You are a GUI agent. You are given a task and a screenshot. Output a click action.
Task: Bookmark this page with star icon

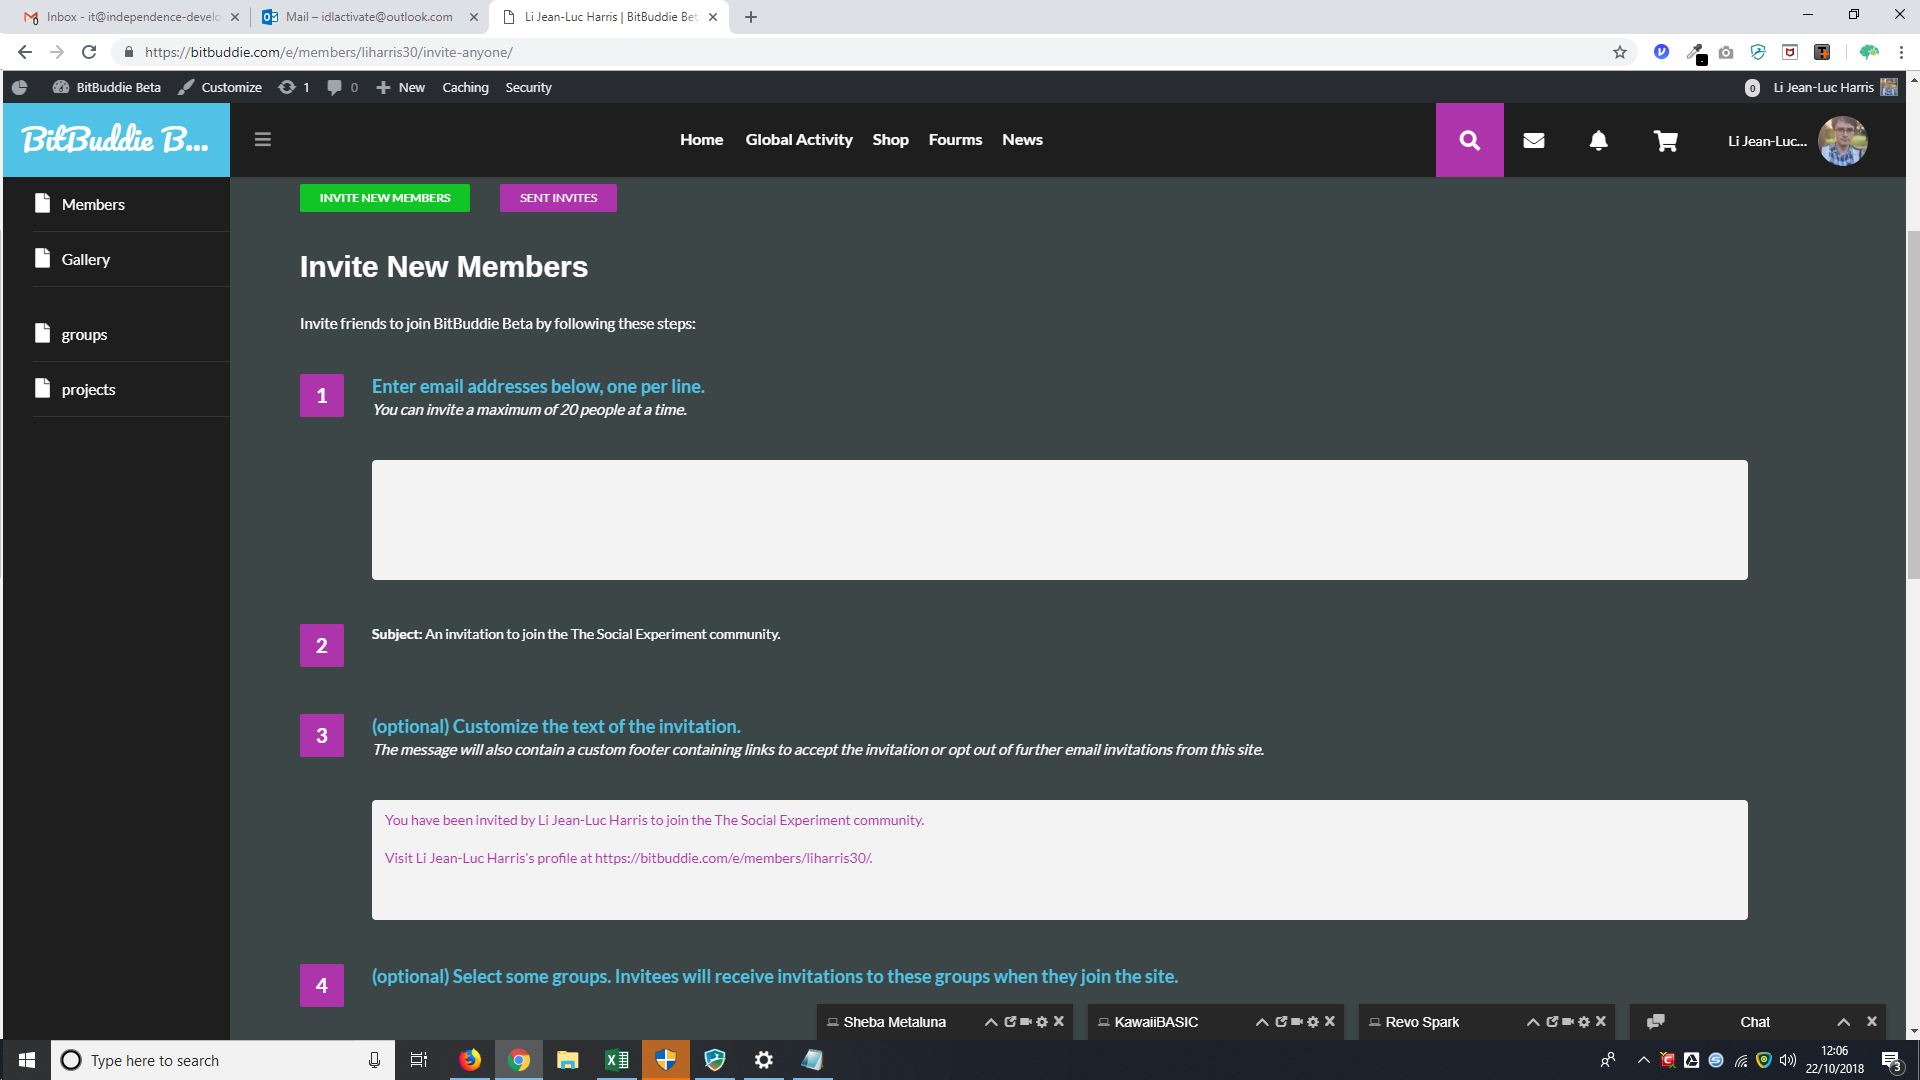pos(1619,52)
